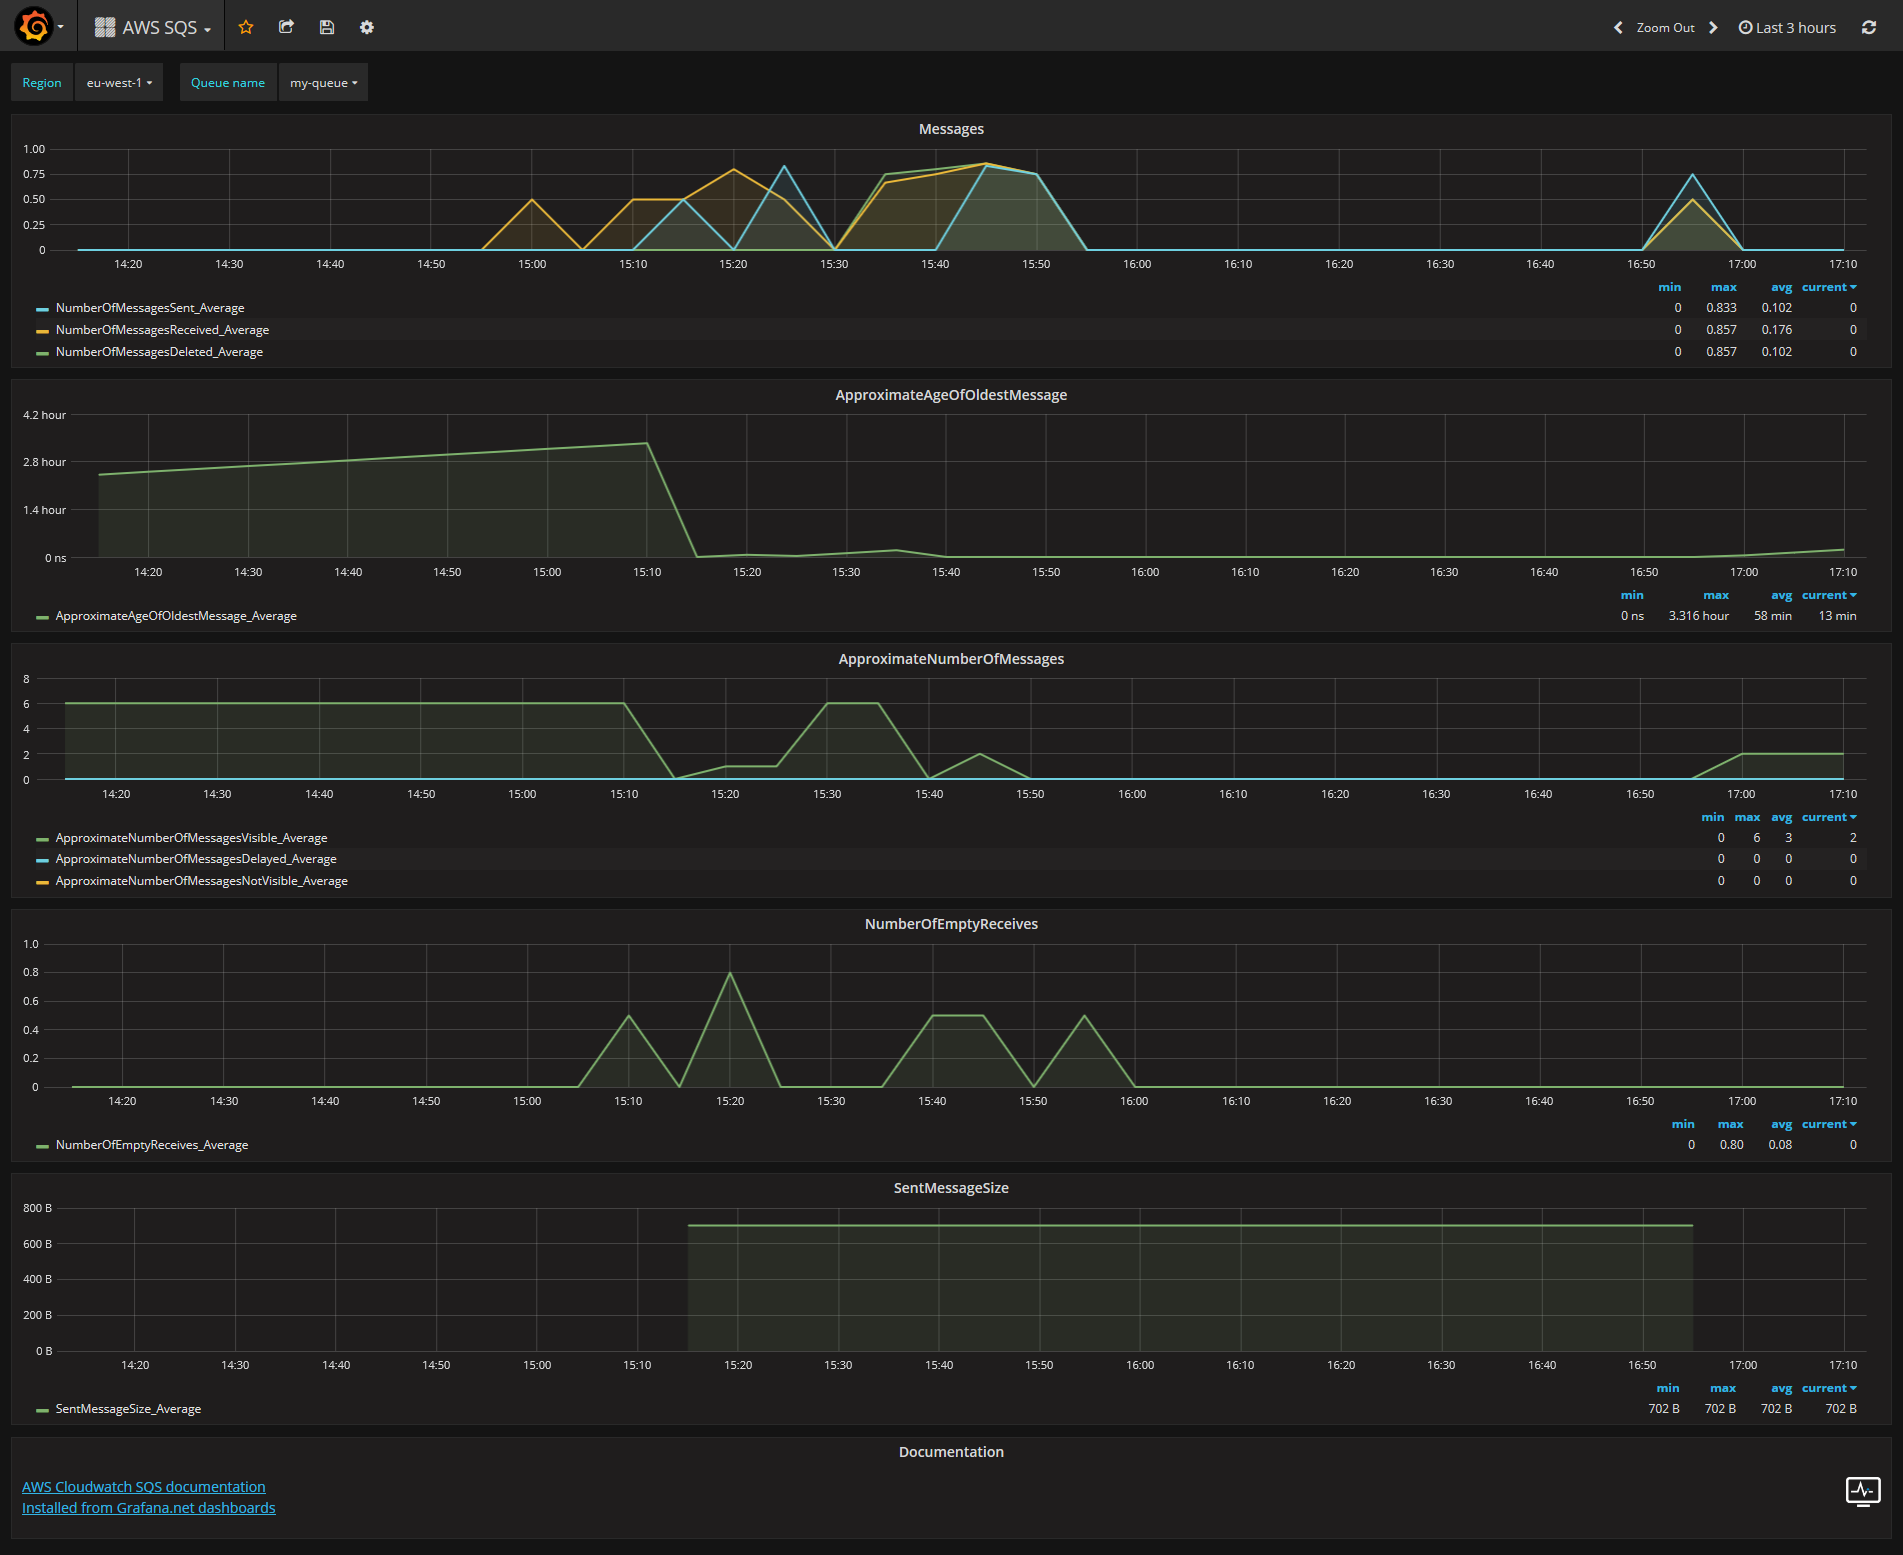Toggle NumberOfMessagesDeleted_Average series visibility
Image resolution: width=1903 pixels, height=1555 pixels.
[x=159, y=352]
